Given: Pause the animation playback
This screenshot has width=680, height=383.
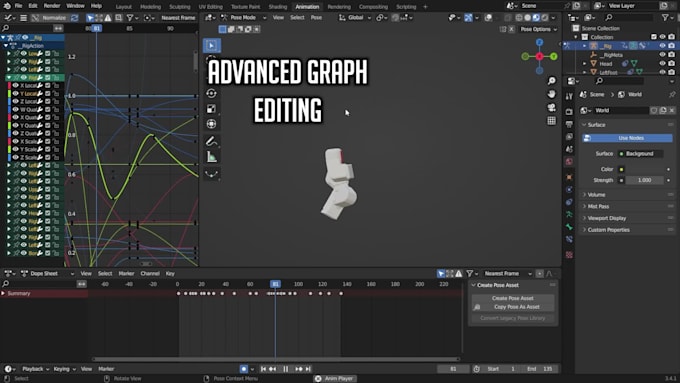Looking at the screenshot, I should (x=285, y=369).
